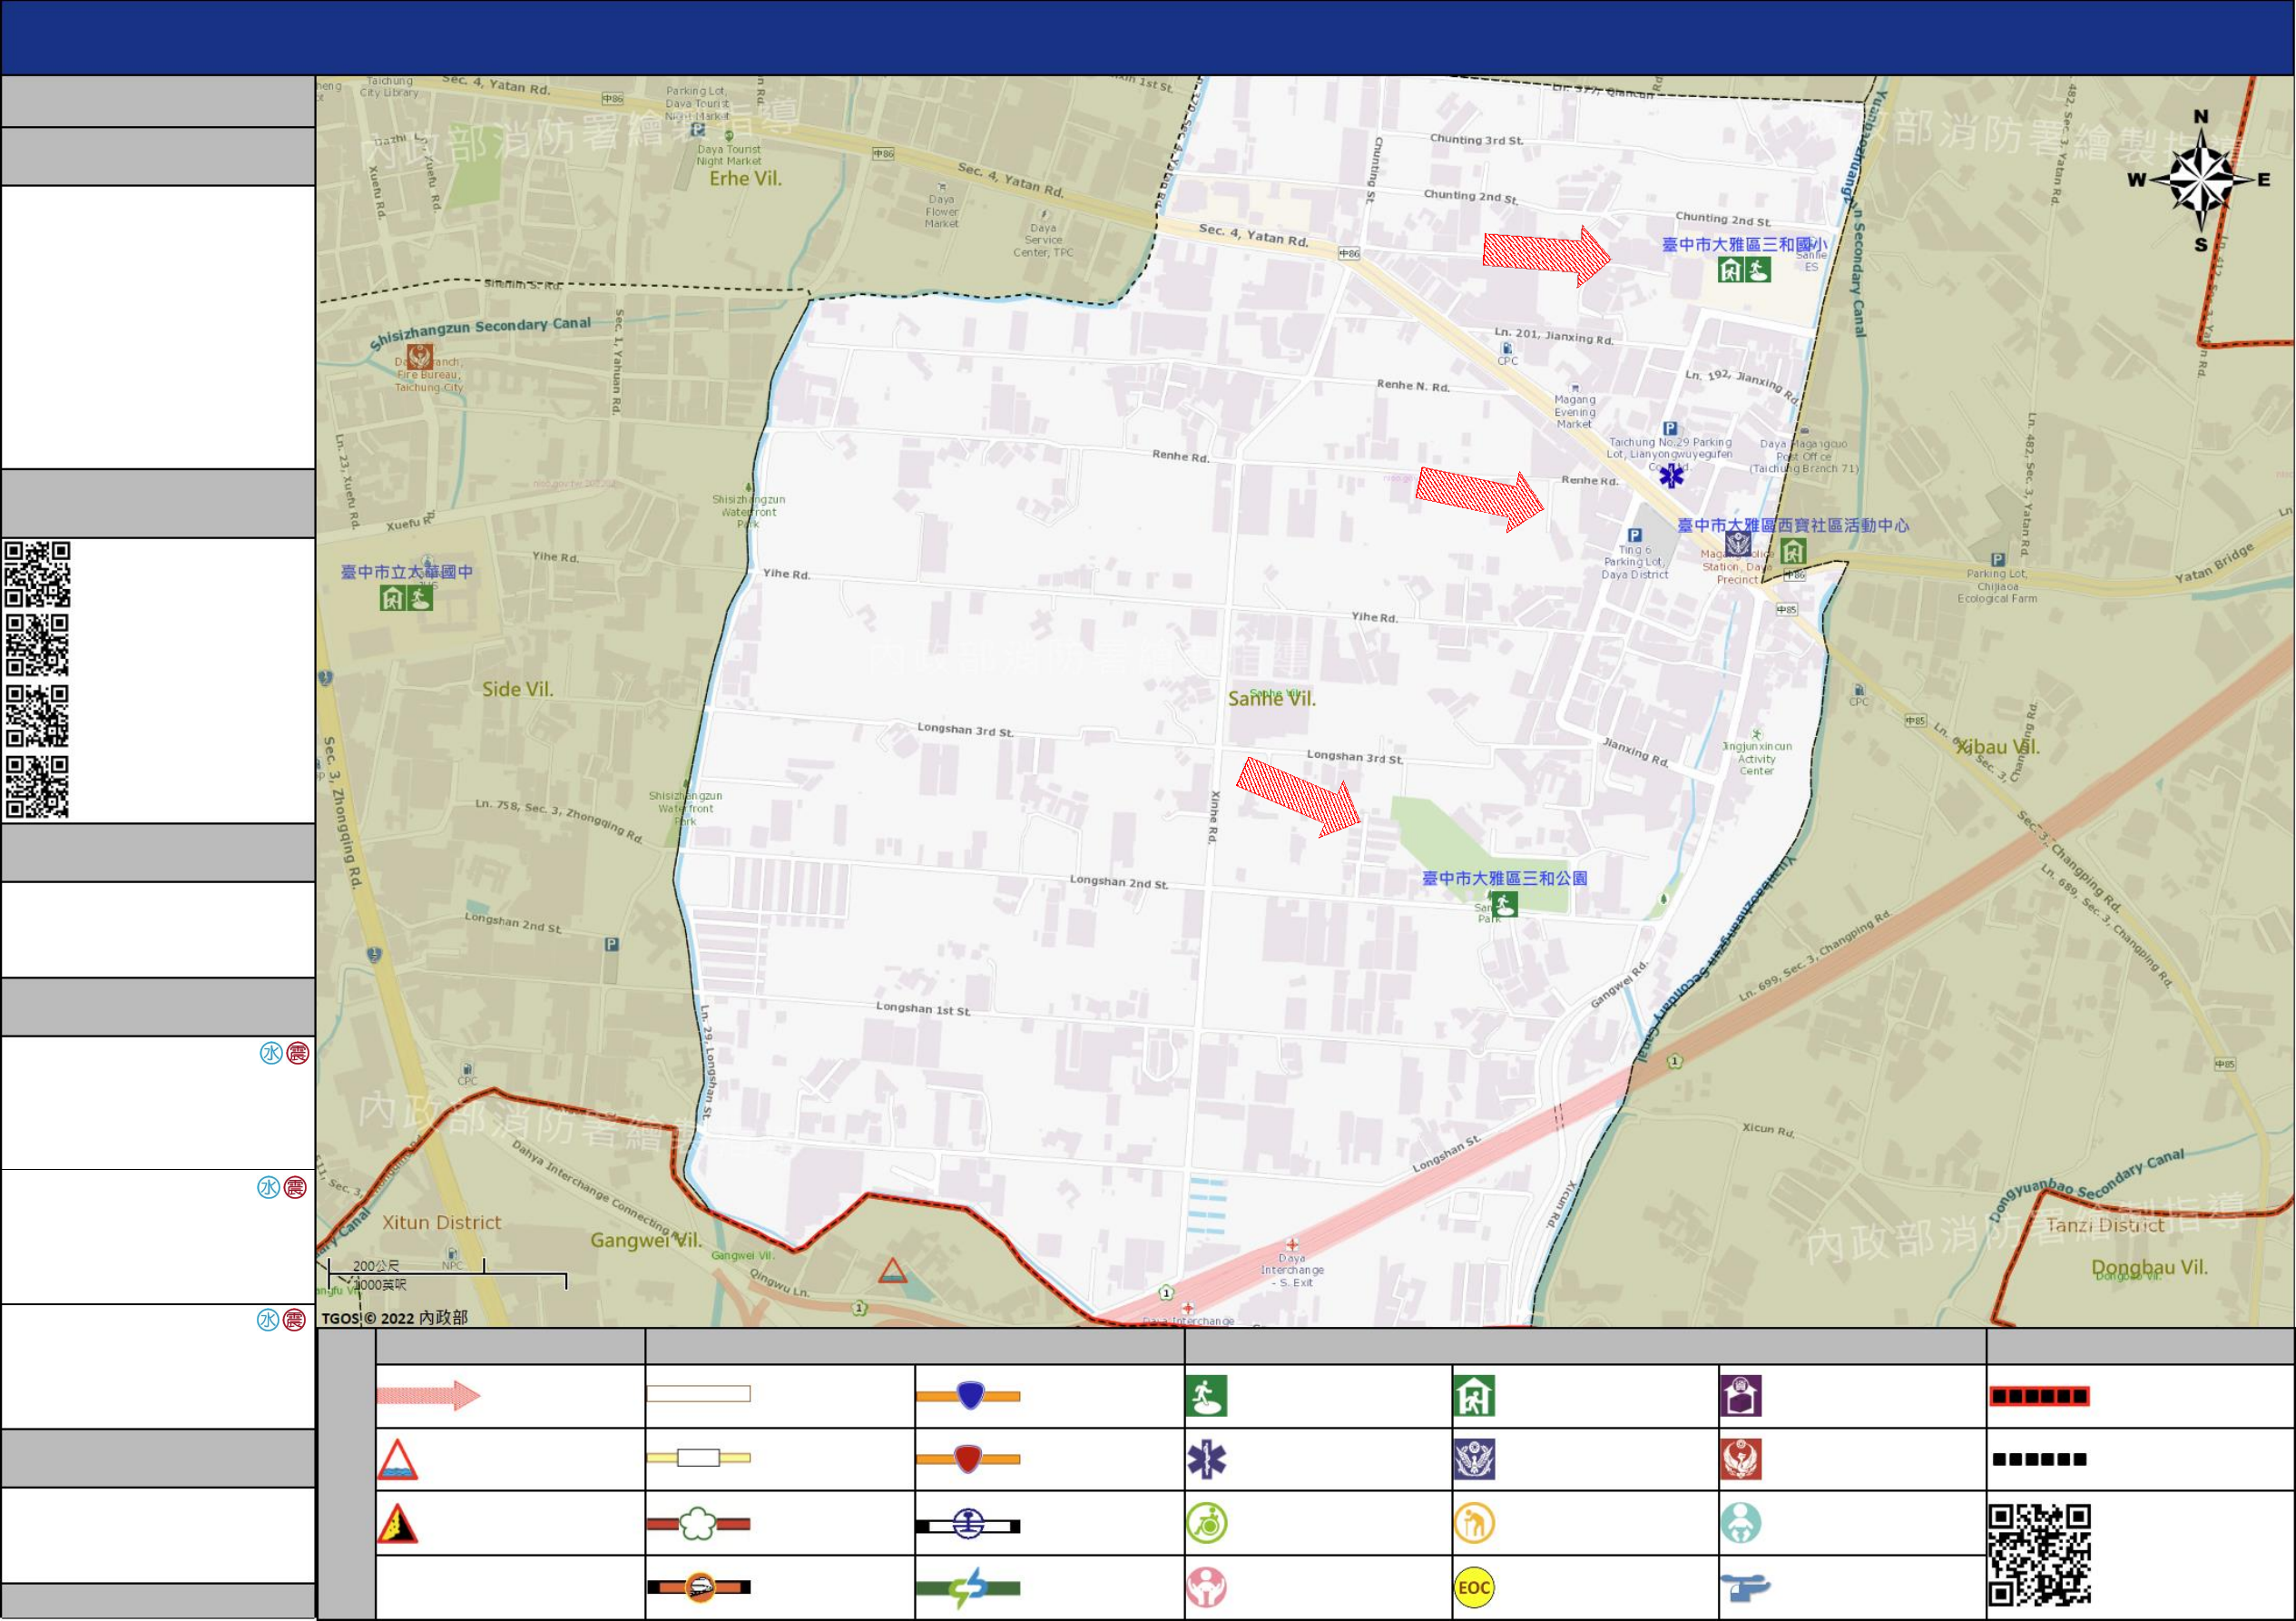Click the police badge legend icon

[1474, 1459]
